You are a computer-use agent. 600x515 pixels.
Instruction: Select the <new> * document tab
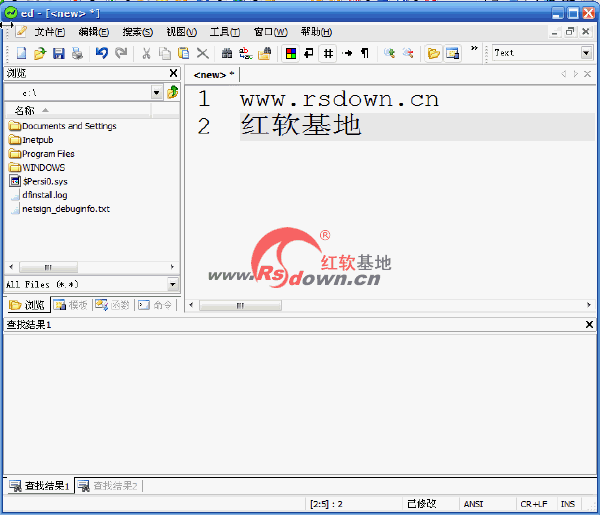214,75
